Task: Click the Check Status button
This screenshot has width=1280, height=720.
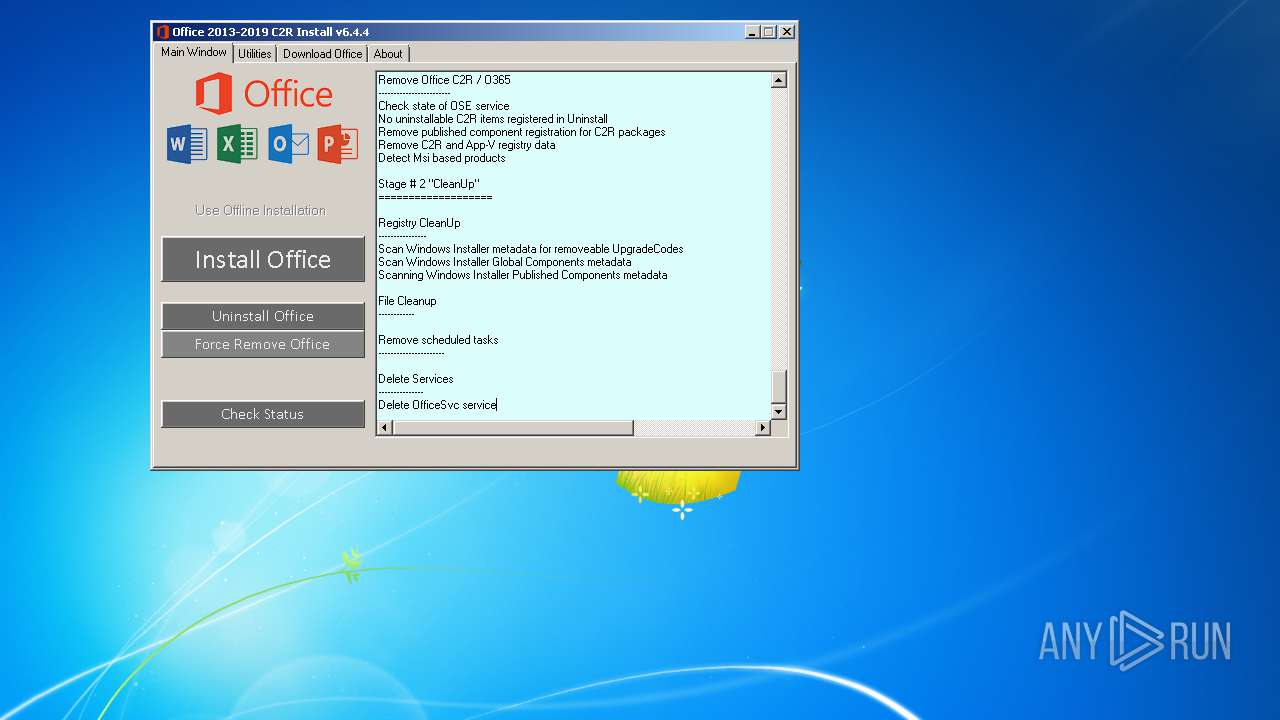Action: pos(263,414)
